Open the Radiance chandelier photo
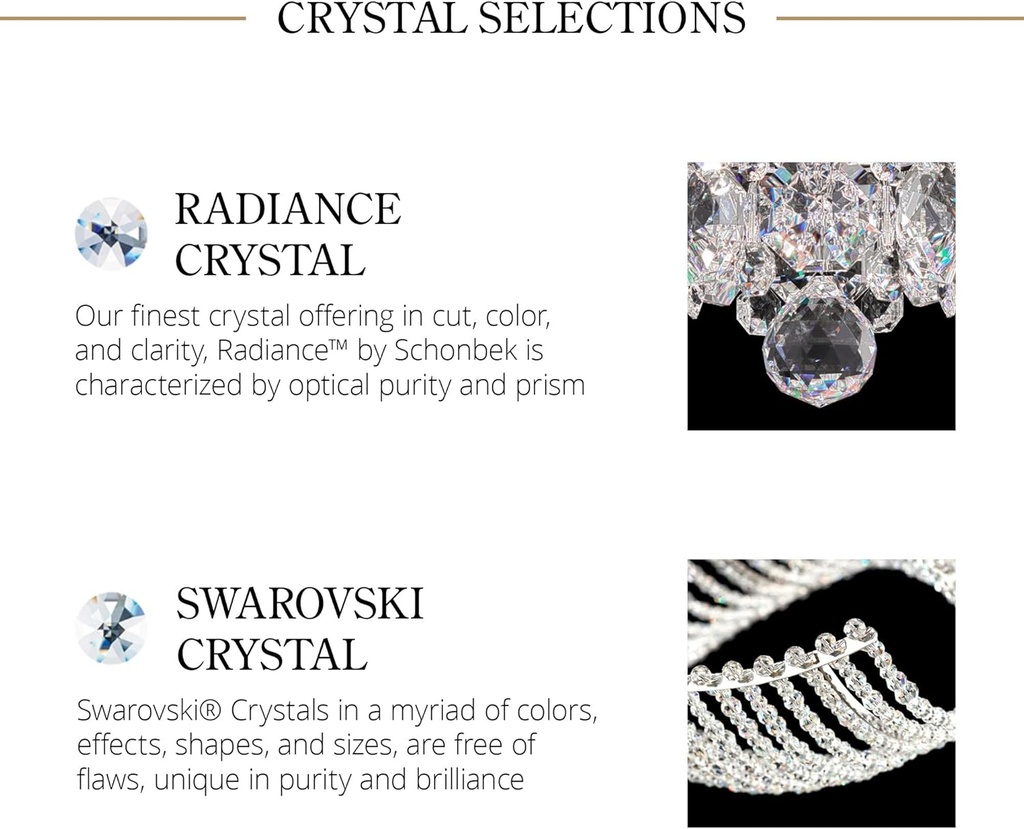 coord(821,296)
